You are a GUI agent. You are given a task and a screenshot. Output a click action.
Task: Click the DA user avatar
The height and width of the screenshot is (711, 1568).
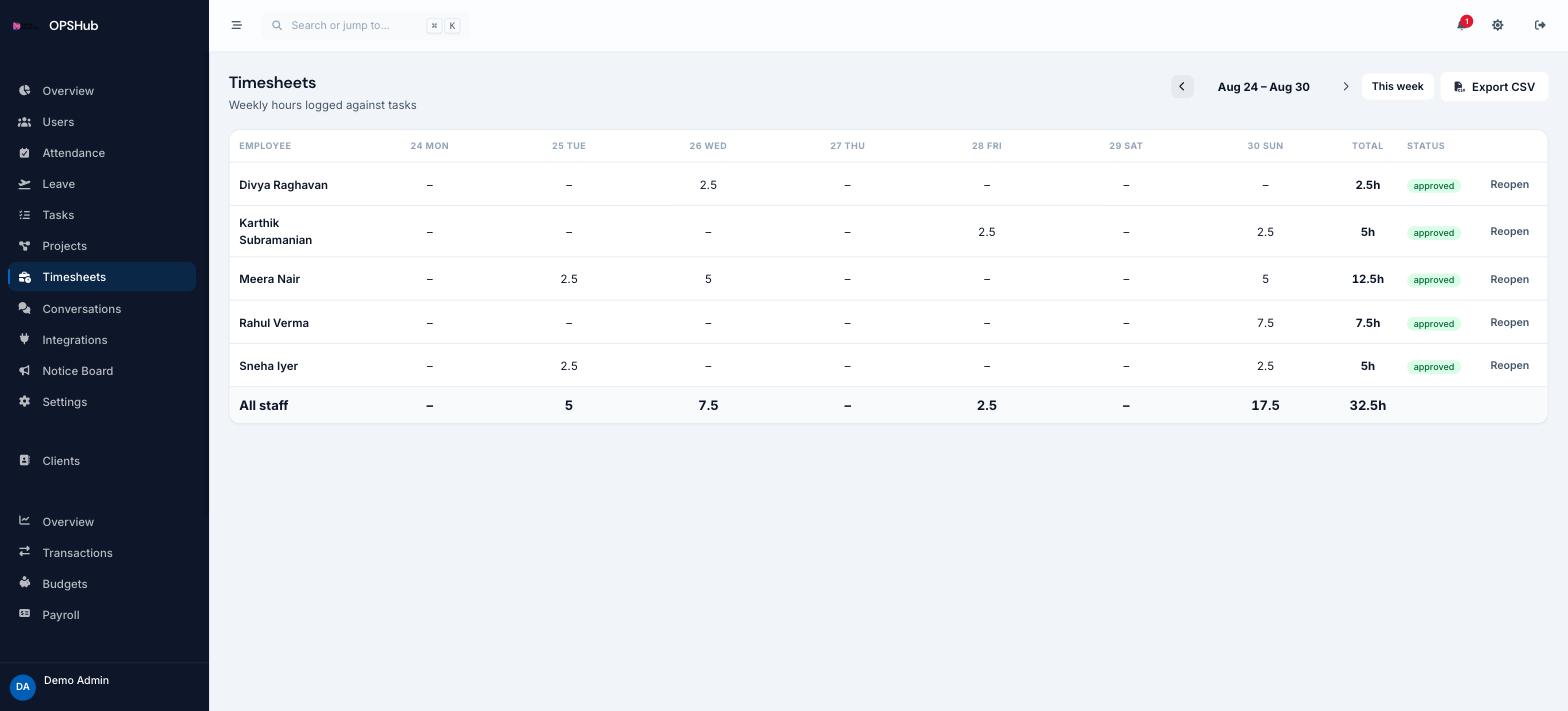(x=22, y=687)
